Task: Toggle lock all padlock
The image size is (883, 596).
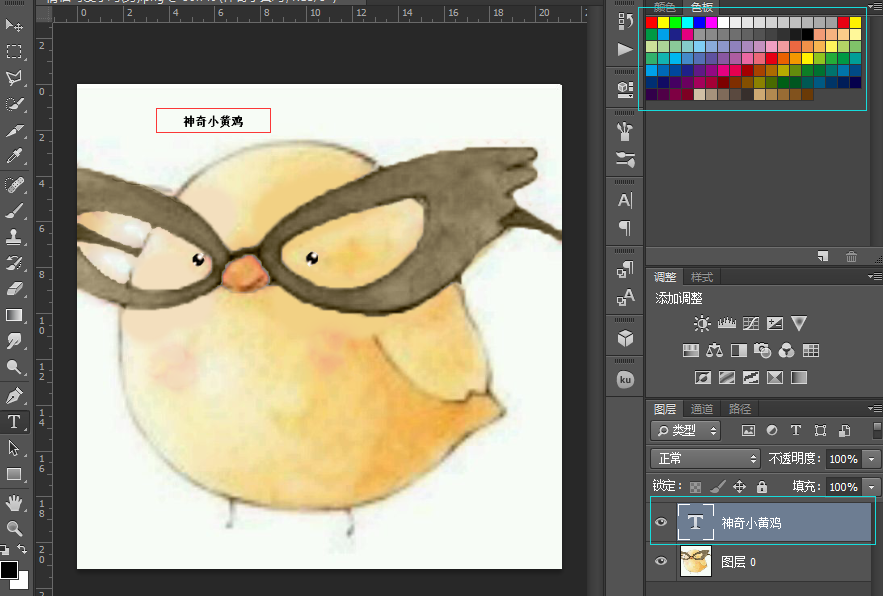Action: (x=762, y=487)
